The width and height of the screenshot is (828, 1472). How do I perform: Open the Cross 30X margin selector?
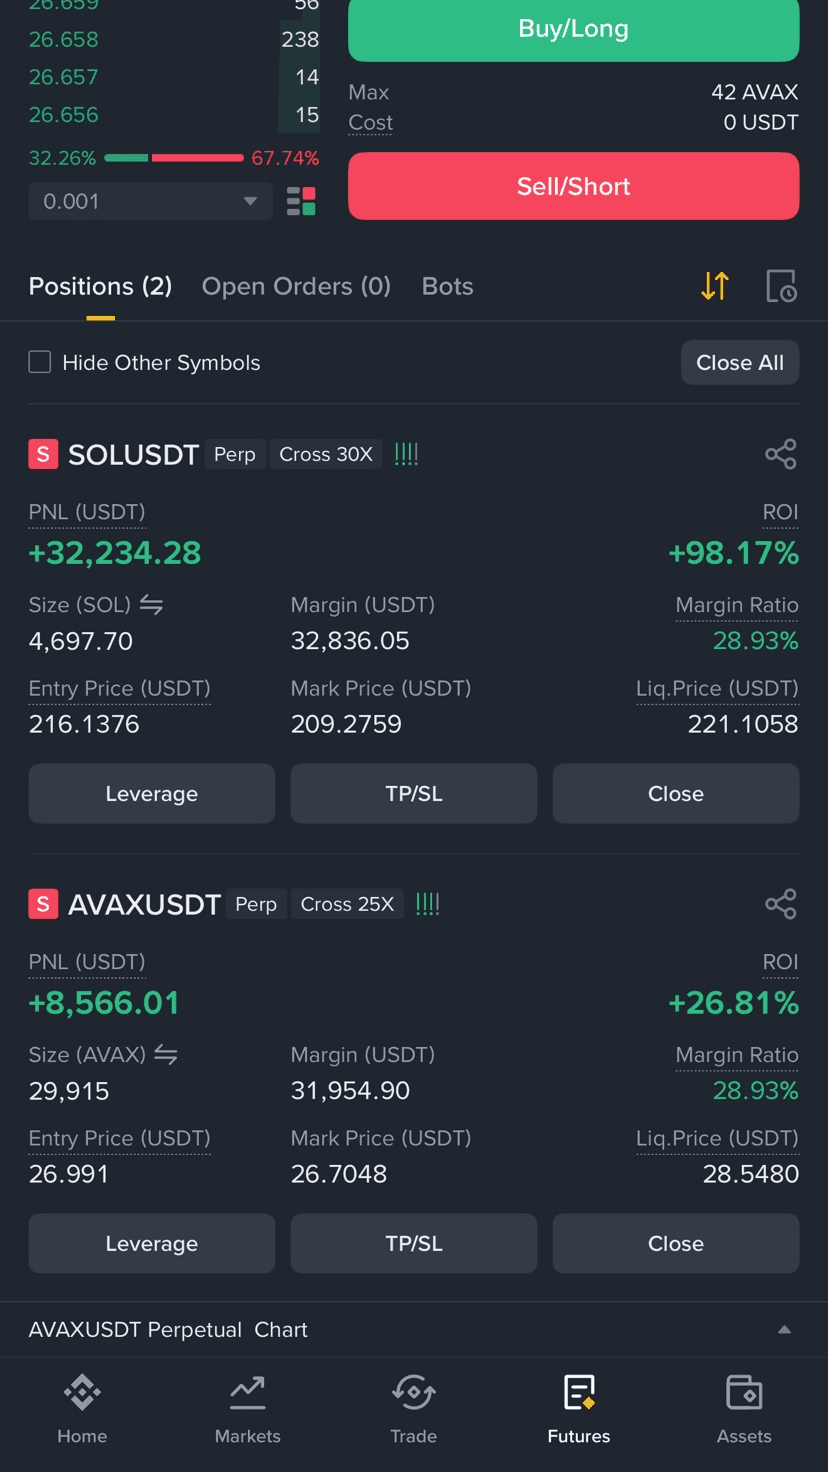coord(326,454)
